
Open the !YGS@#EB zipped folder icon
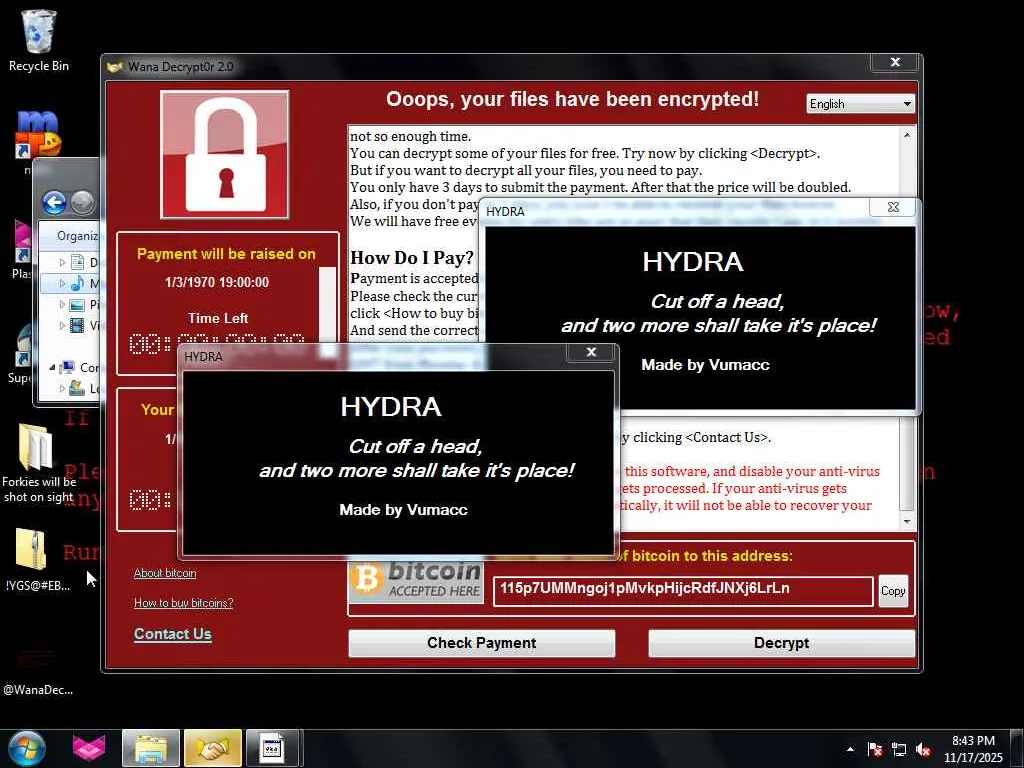point(31,549)
